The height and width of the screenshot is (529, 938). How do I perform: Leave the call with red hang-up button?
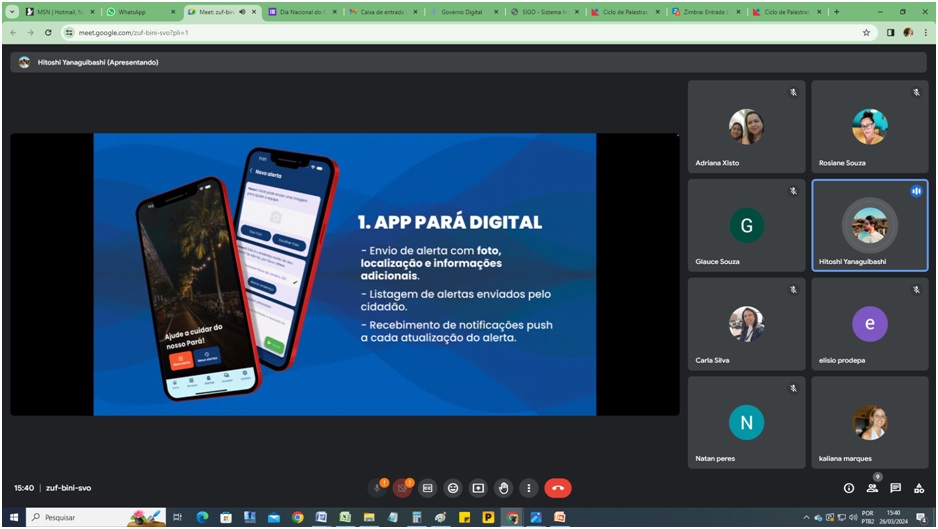pos(558,488)
